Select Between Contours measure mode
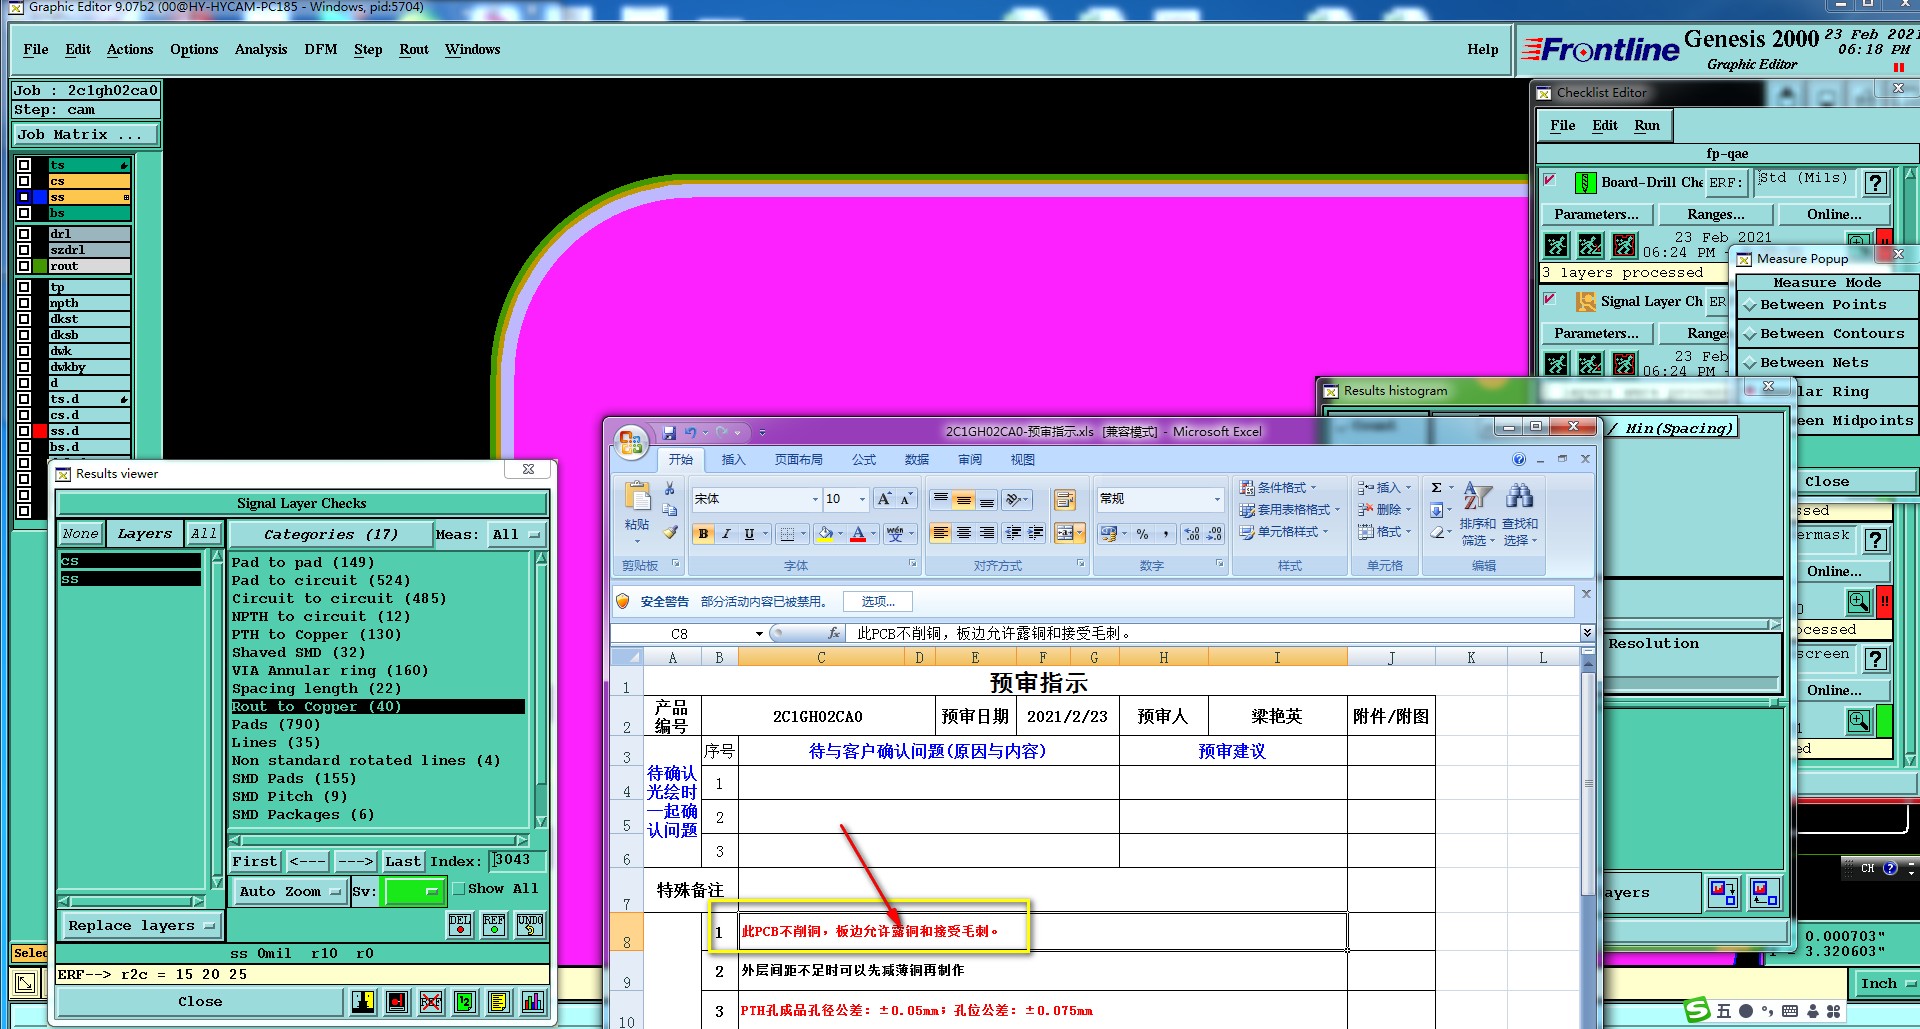This screenshot has width=1920, height=1029. [1828, 334]
